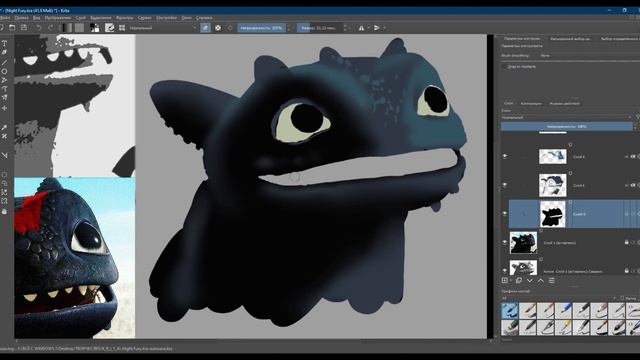Image resolution: width=640 pixels, height=360 pixels.
Task: Activate vertical mirror tool
Action: click(x=377, y=28)
